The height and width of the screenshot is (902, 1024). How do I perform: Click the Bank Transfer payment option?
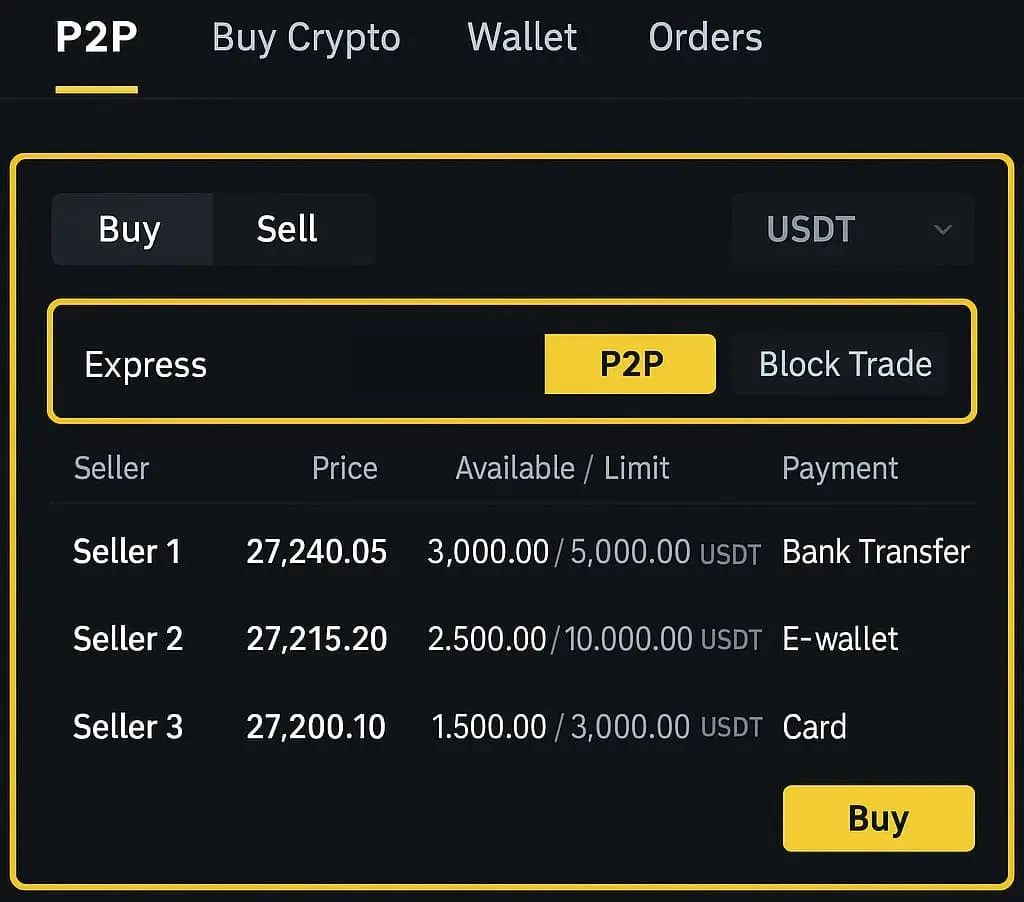pyautogui.click(x=876, y=552)
